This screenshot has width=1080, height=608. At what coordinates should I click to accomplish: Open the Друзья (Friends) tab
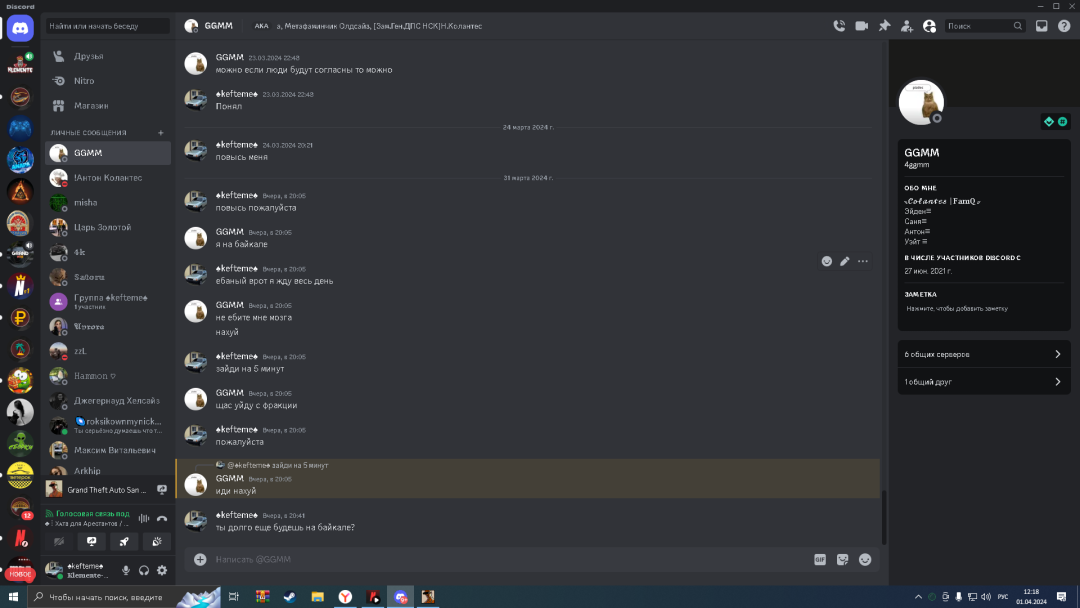pos(88,56)
